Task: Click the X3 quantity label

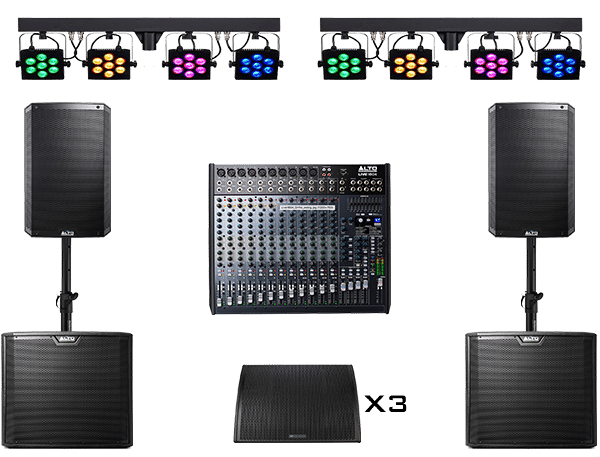Action: coord(386,404)
